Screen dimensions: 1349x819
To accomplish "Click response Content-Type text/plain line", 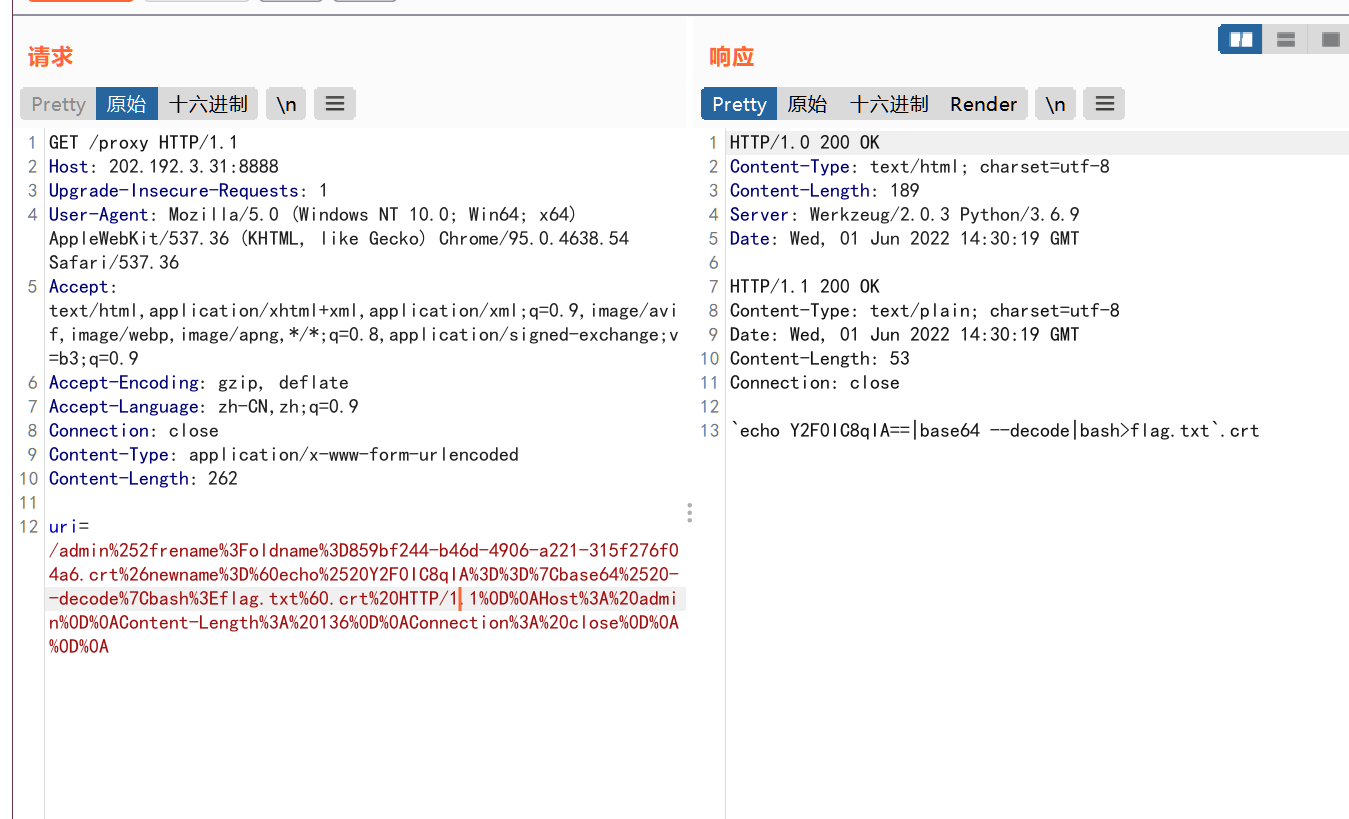I will coord(925,311).
